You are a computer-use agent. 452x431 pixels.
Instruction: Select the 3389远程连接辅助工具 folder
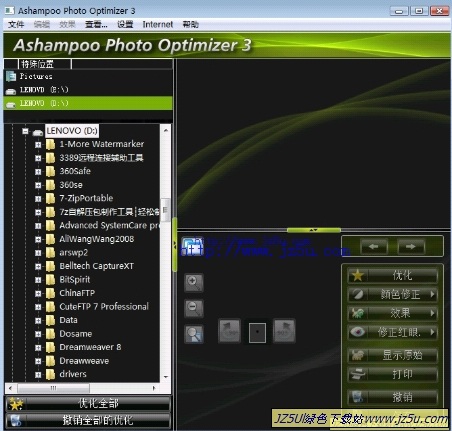(x=101, y=158)
